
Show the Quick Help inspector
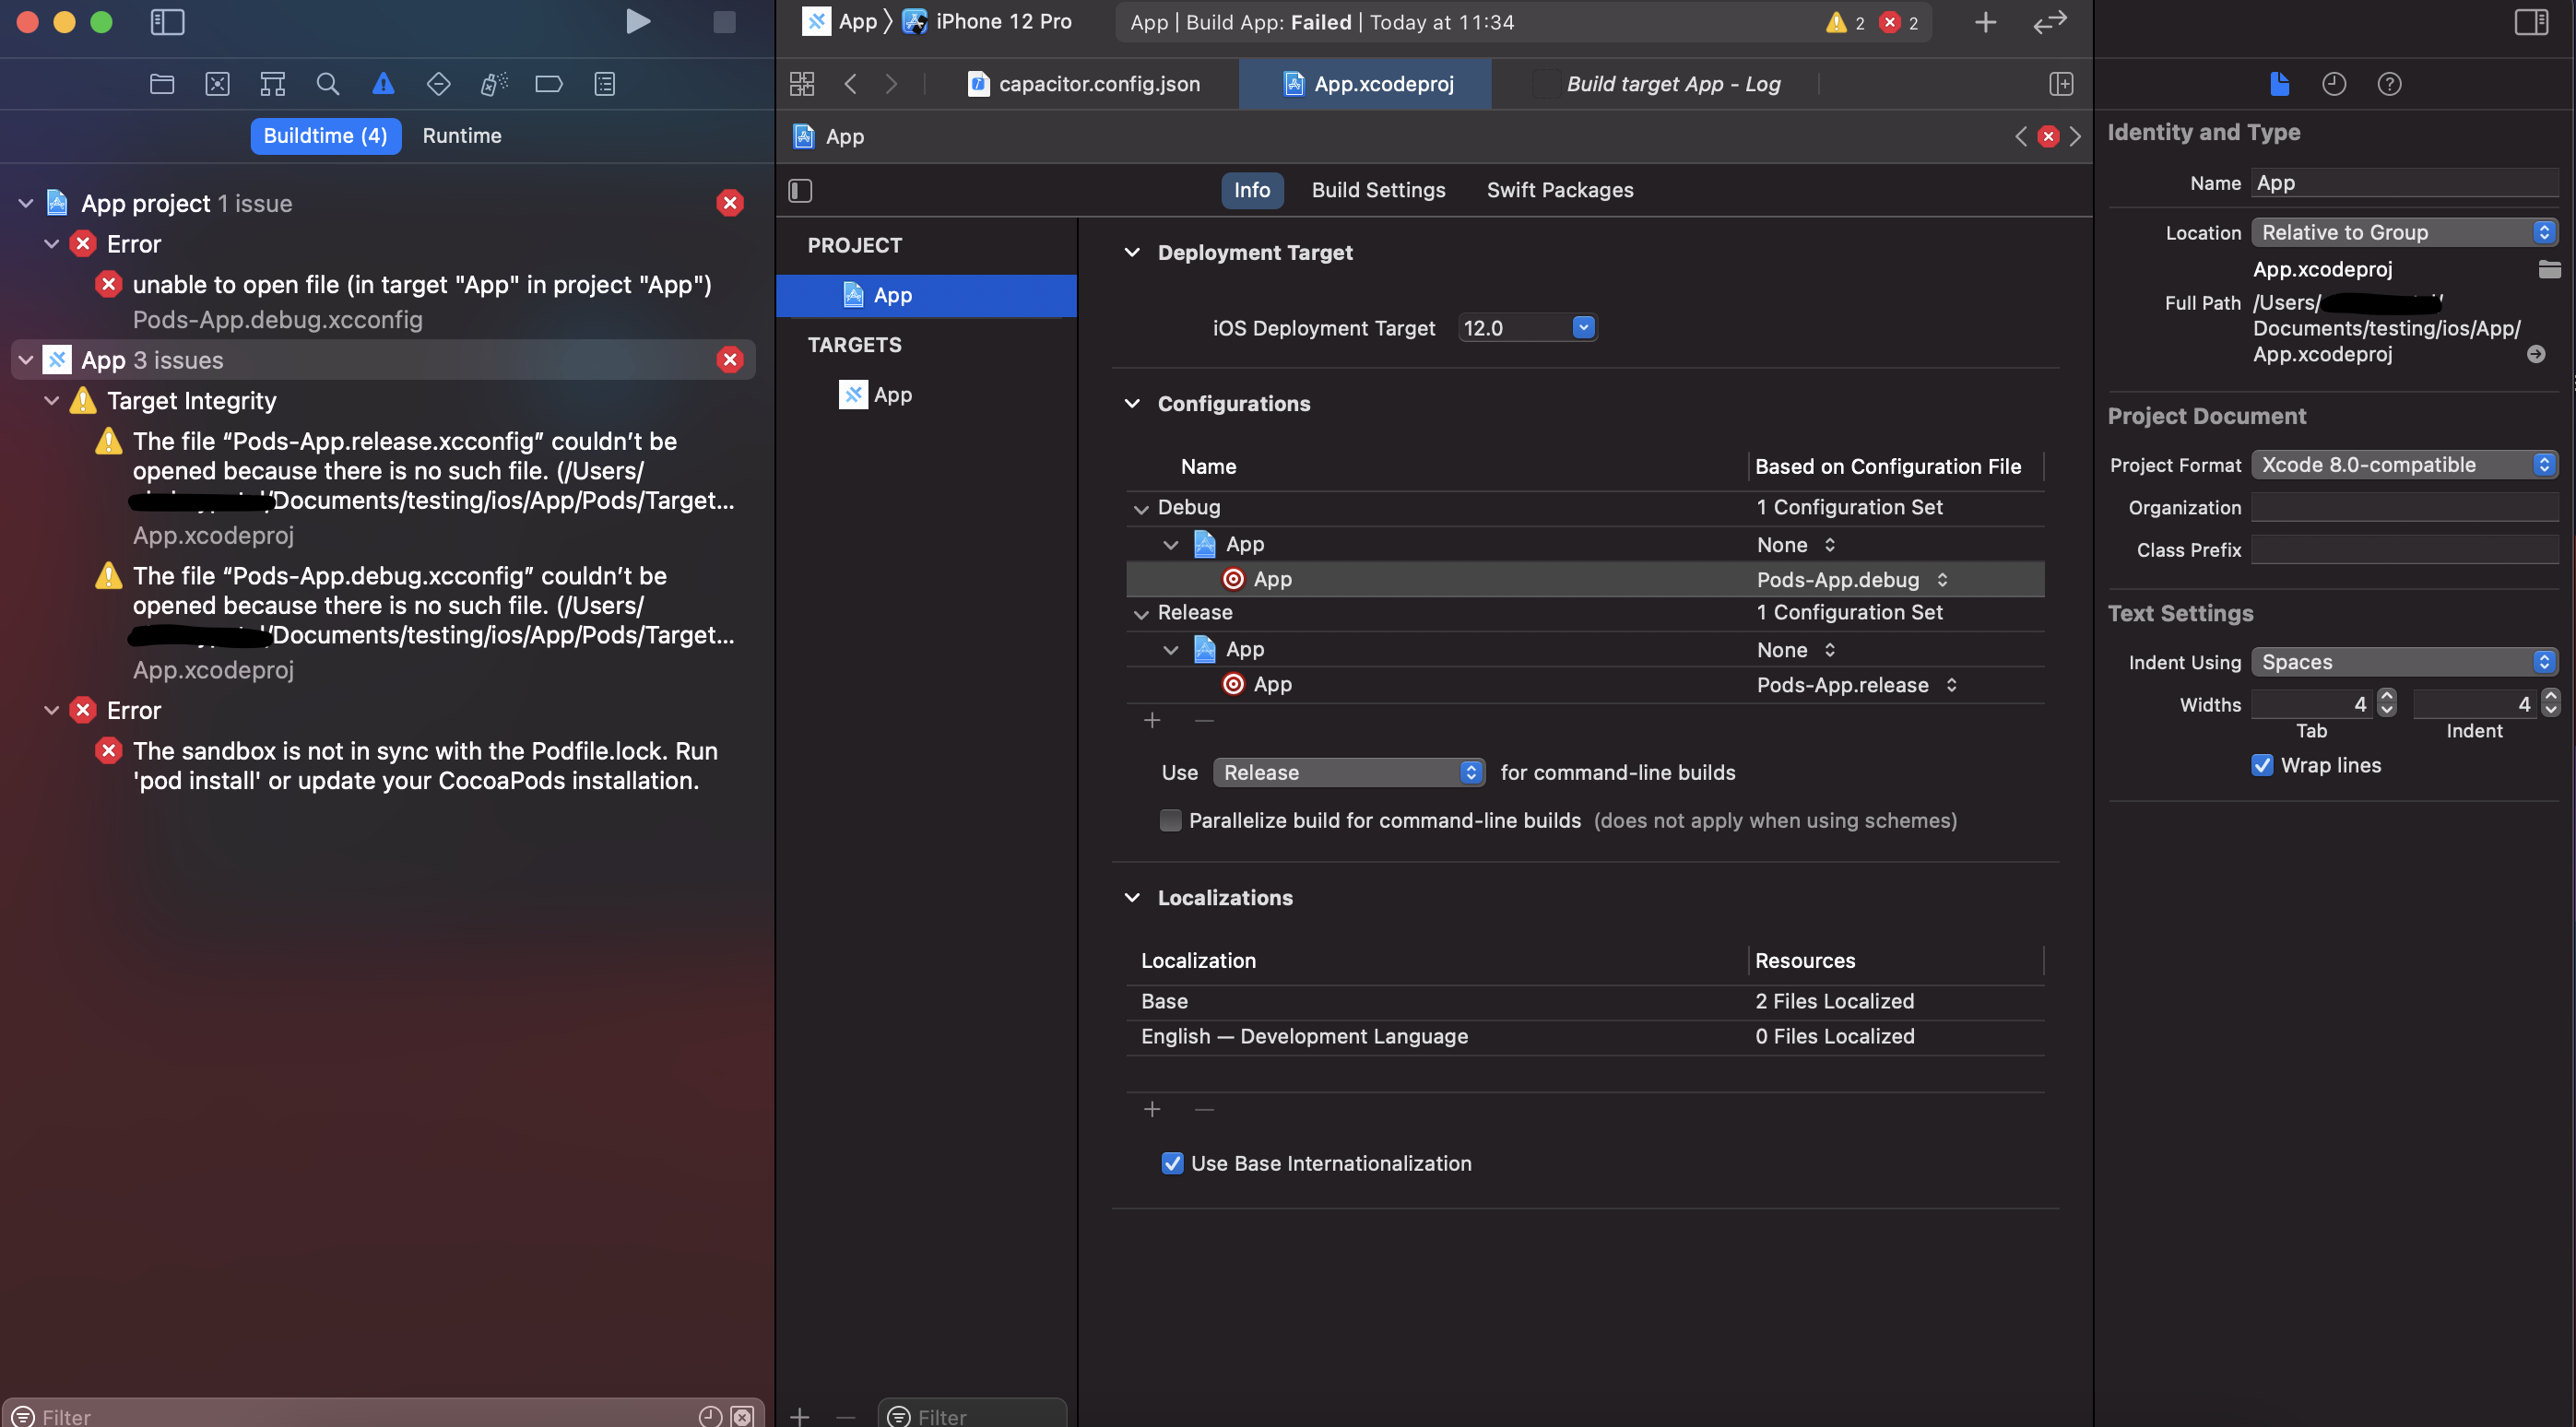[2389, 84]
